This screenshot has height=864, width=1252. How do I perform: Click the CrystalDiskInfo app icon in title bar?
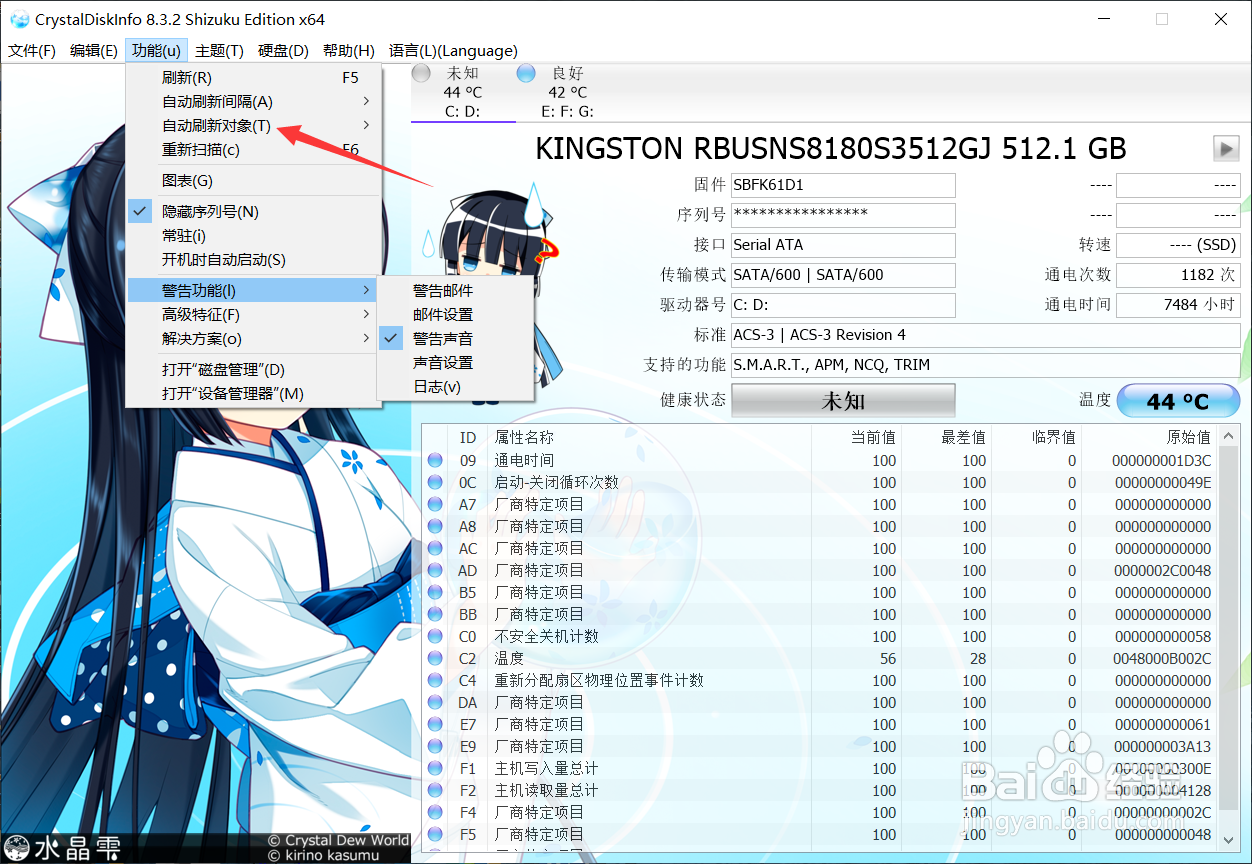coord(20,19)
